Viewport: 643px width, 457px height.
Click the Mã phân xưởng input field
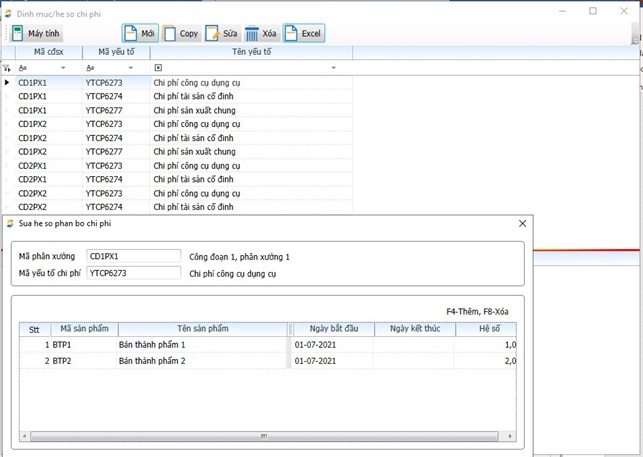click(133, 257)
